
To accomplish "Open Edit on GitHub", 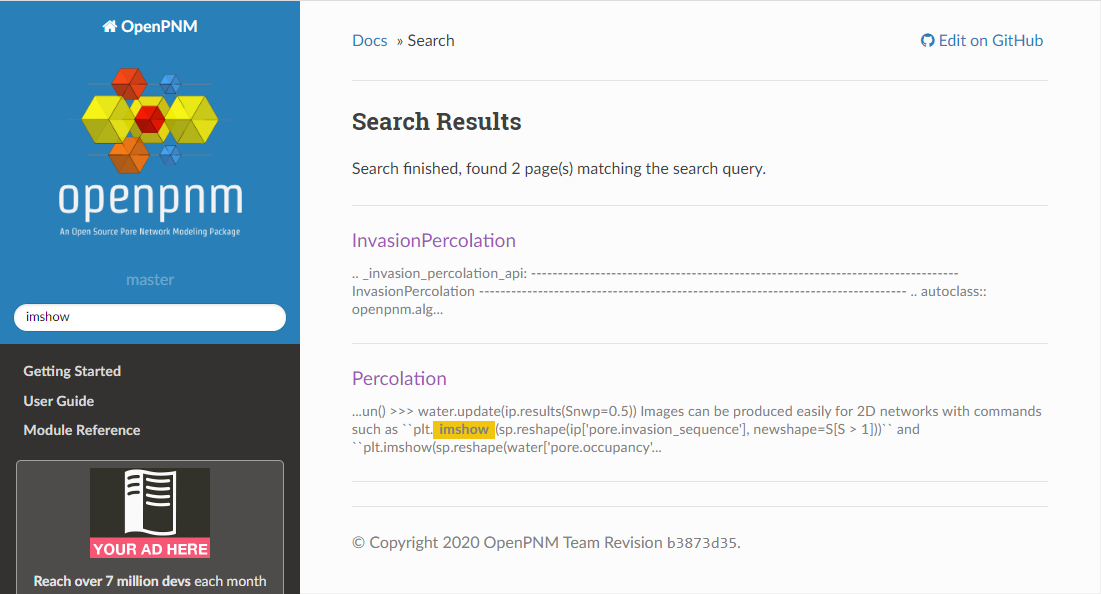I will coord(990,40).
